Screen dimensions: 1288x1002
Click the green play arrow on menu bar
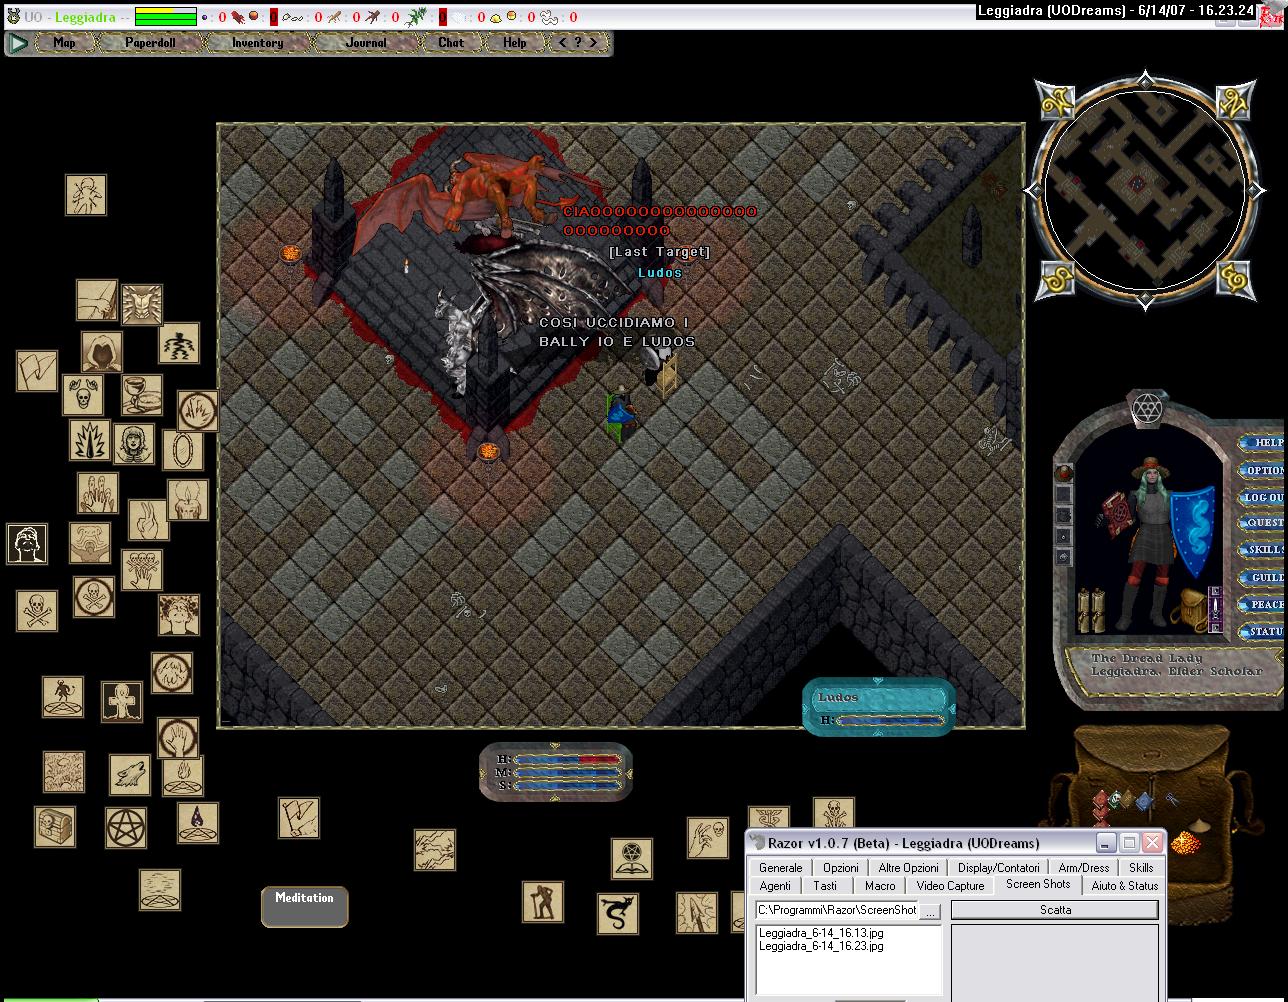[18, 43]
